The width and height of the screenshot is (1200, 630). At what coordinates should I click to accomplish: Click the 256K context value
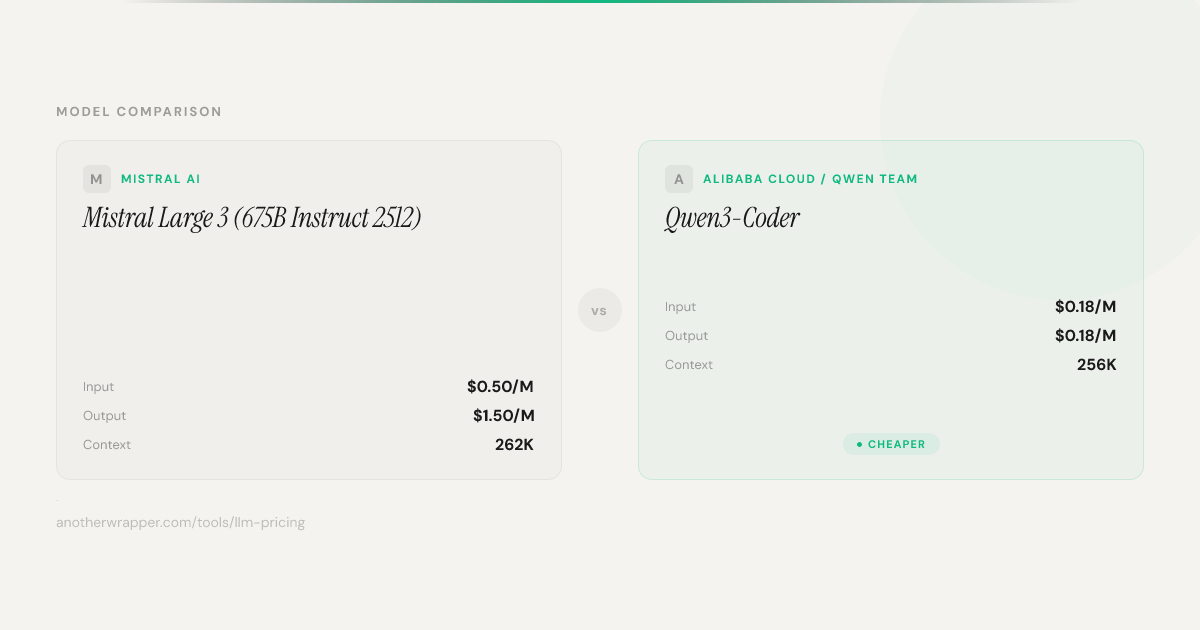point(1096,365)
